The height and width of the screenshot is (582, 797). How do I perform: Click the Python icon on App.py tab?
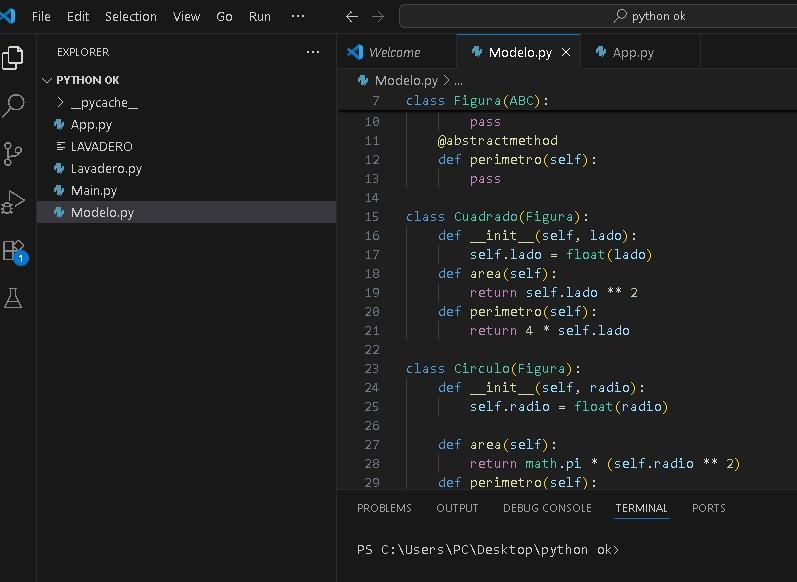pos(601,52)
